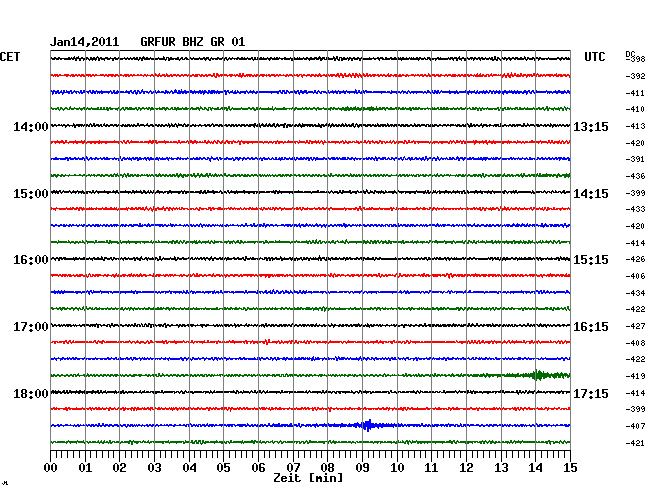
Task: Click the "14:00" CET time label
Action: (x=31, y=126)
